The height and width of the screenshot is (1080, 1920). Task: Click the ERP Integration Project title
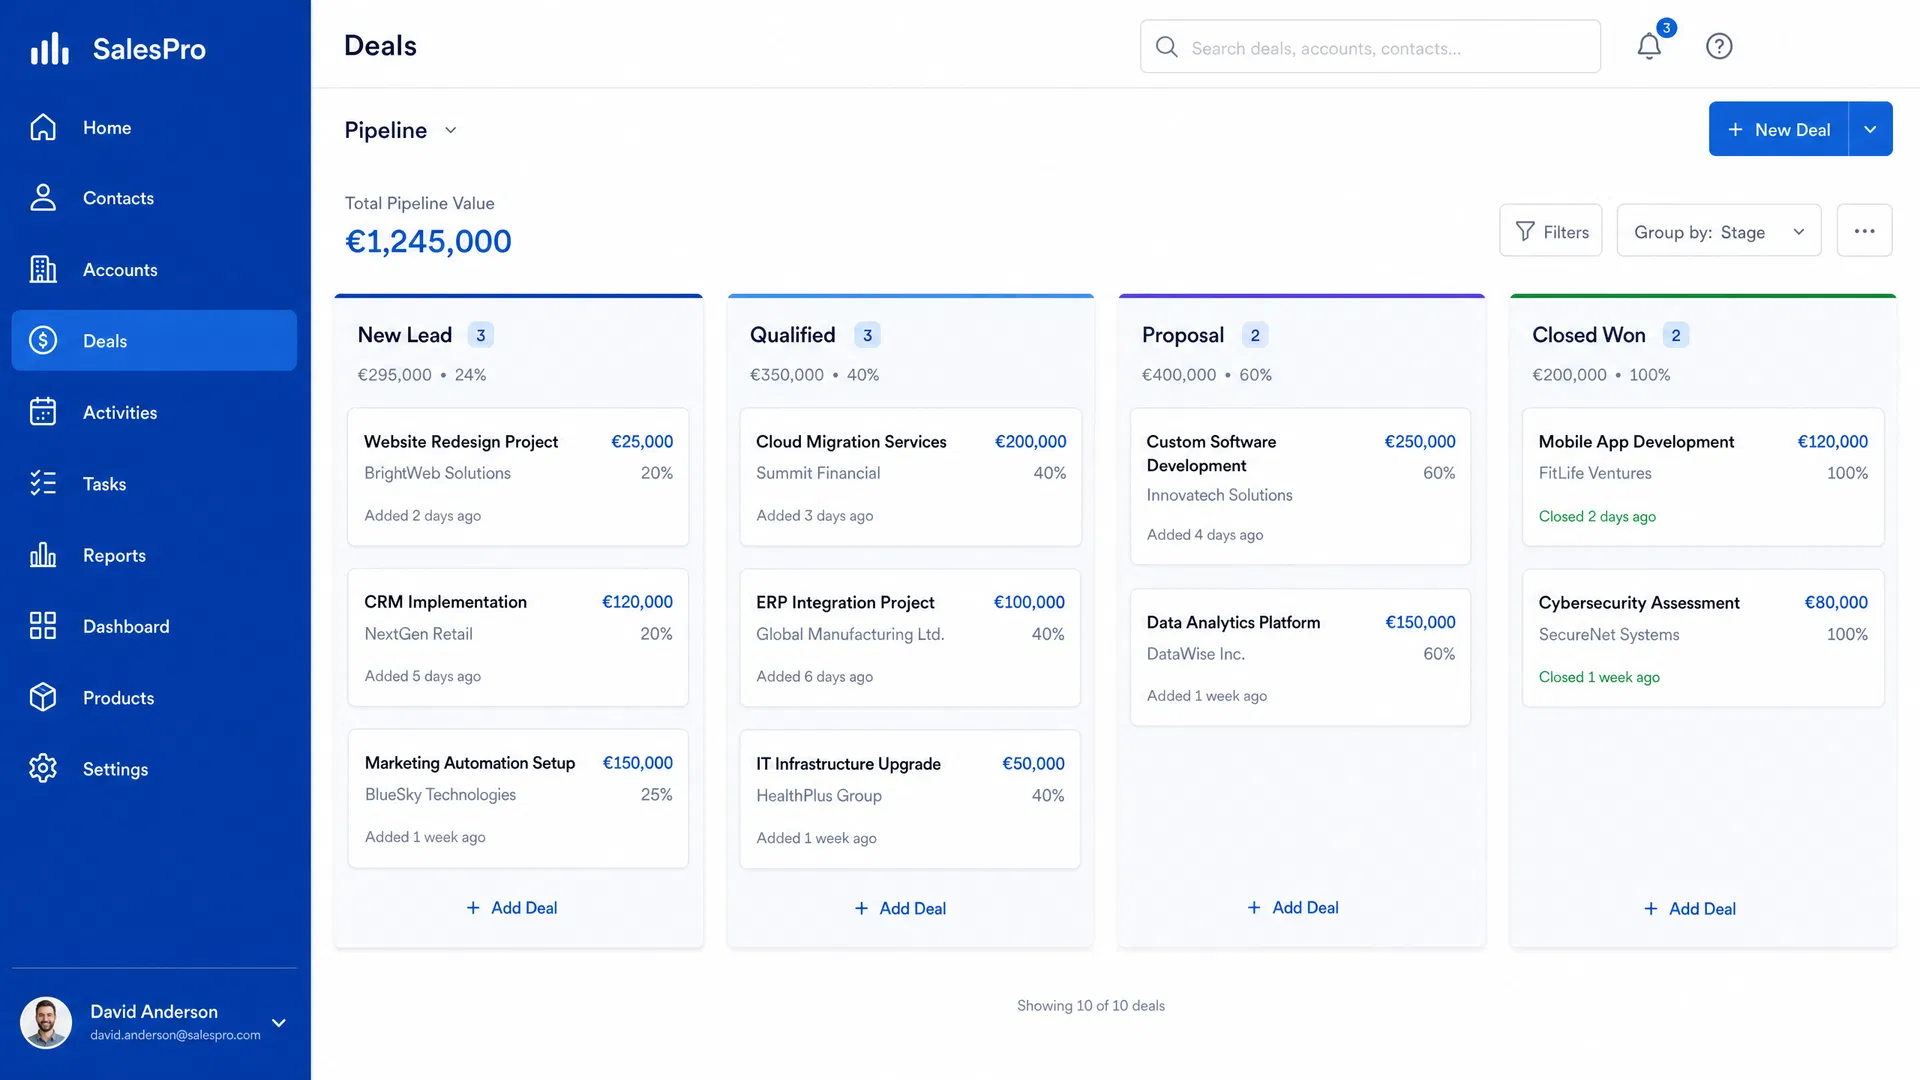coord(845,603)
